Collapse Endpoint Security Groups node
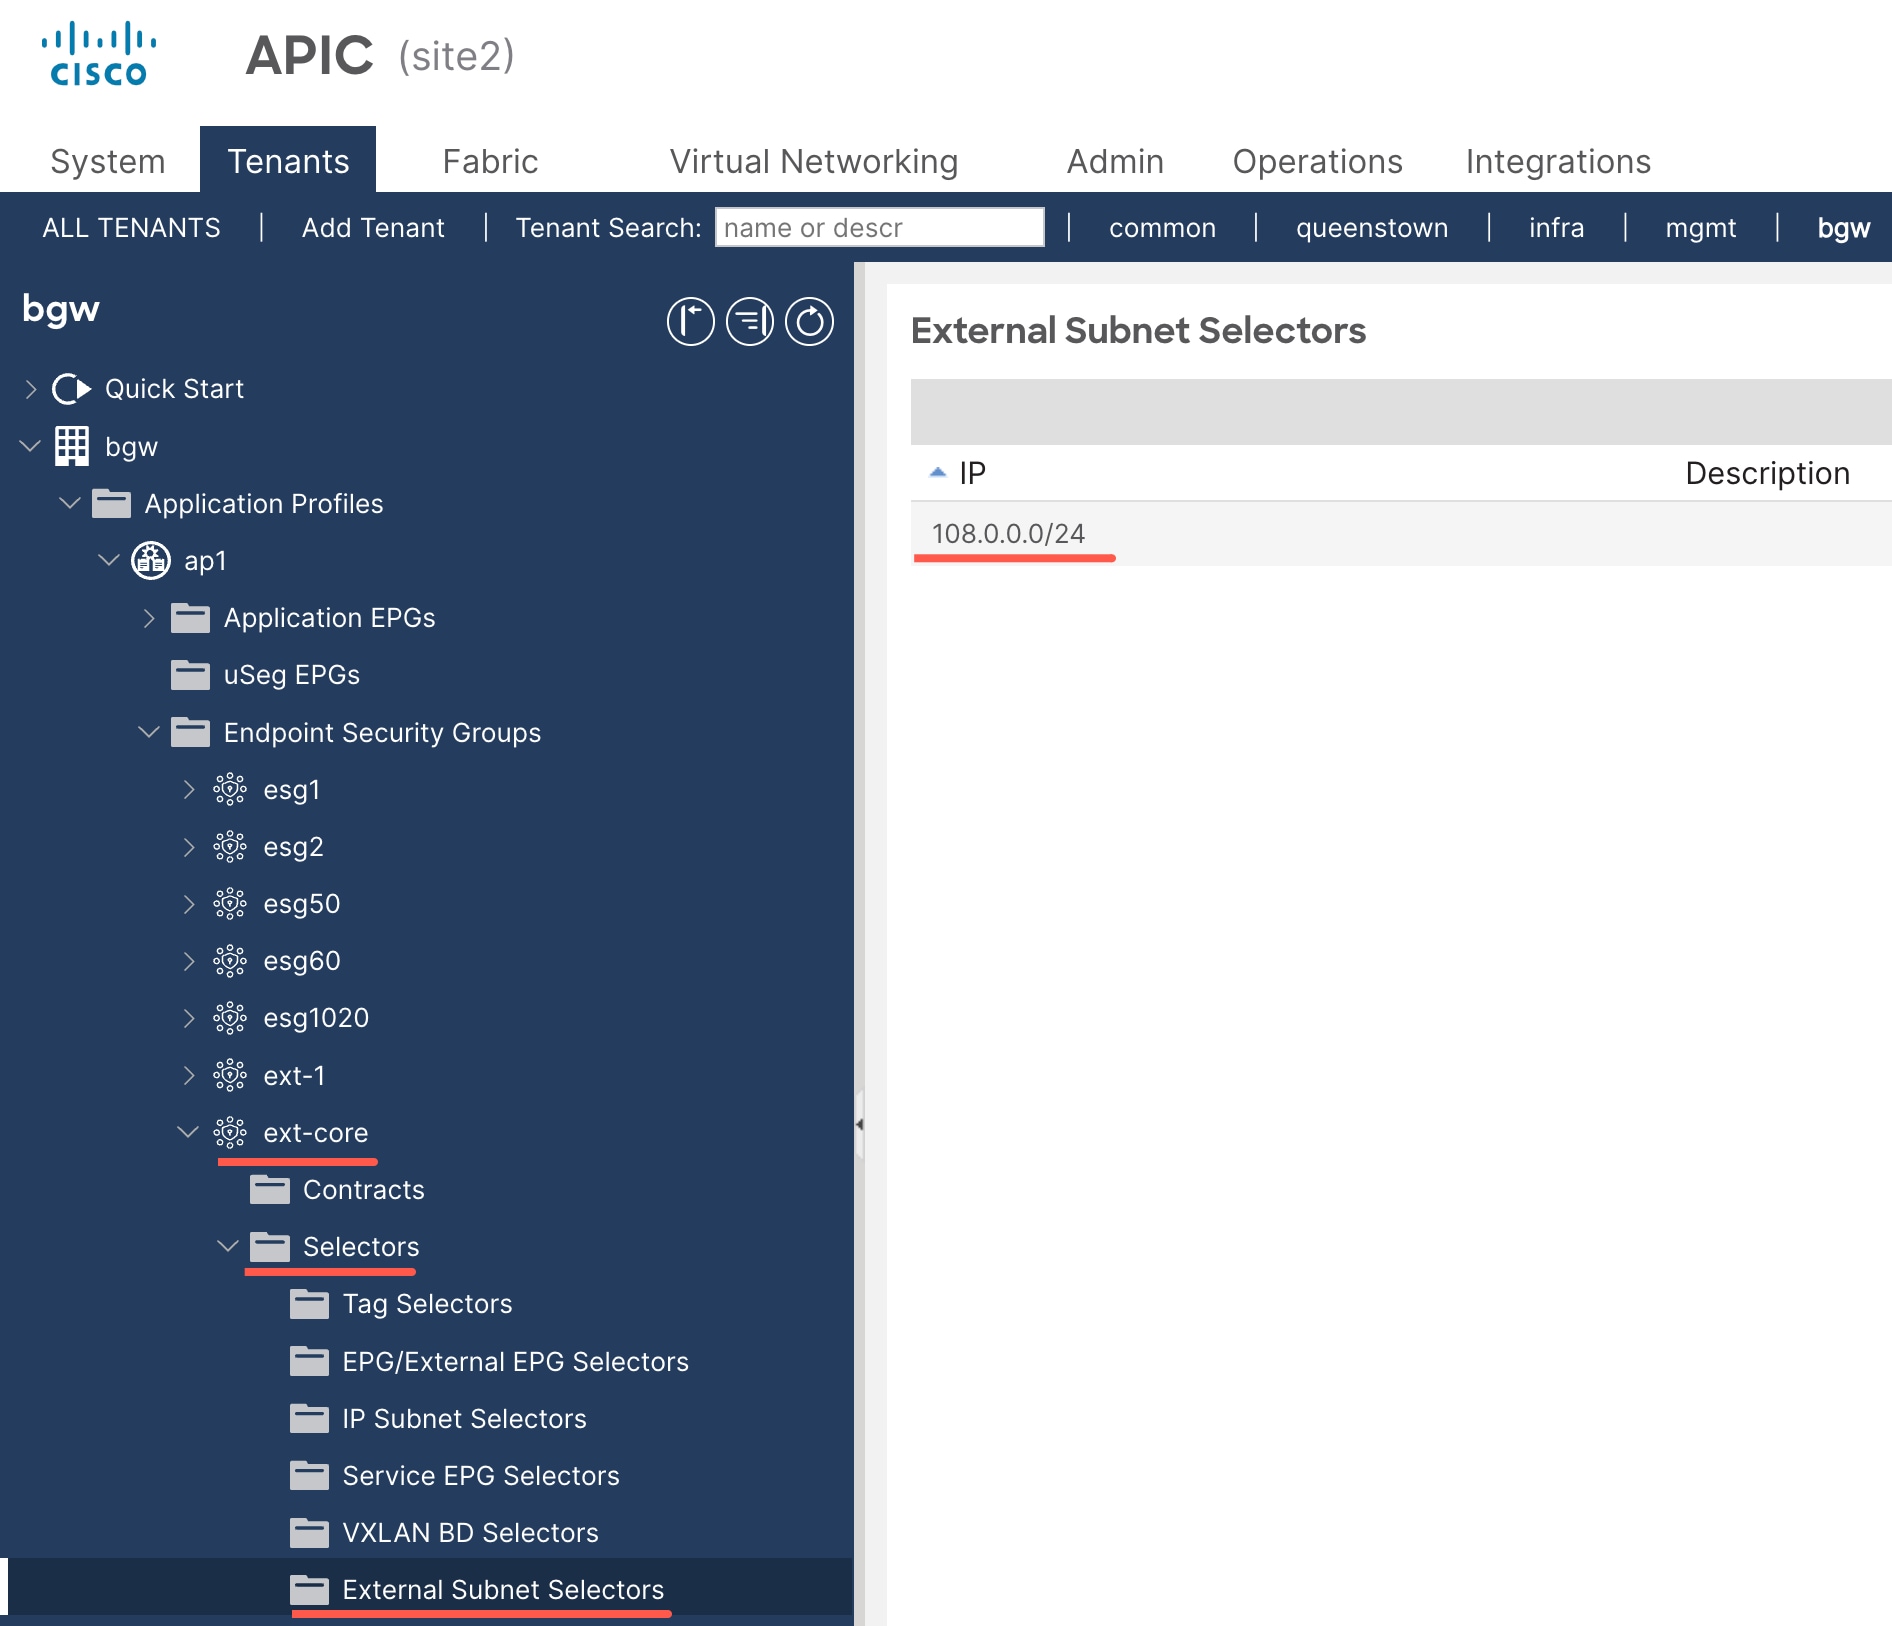The image size is (1892, 1626). [149, 732]
